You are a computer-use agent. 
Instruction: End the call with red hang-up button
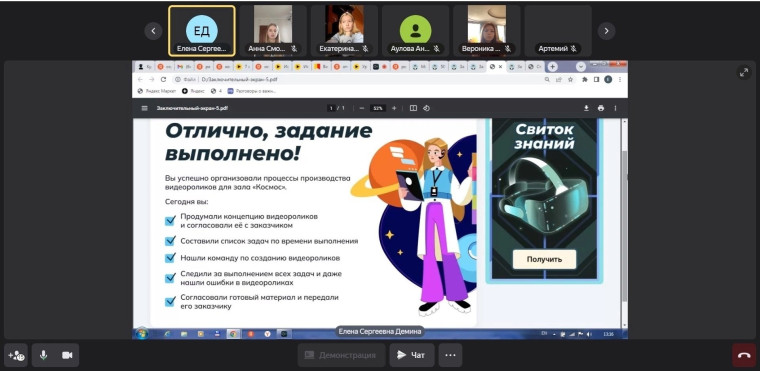coord(744,355)
